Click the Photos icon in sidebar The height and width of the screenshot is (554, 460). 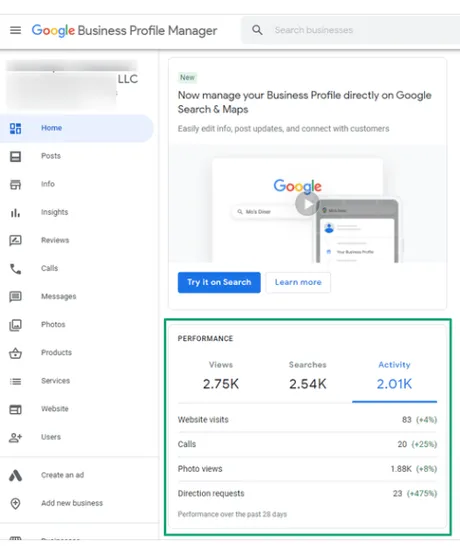coord(15,325)
